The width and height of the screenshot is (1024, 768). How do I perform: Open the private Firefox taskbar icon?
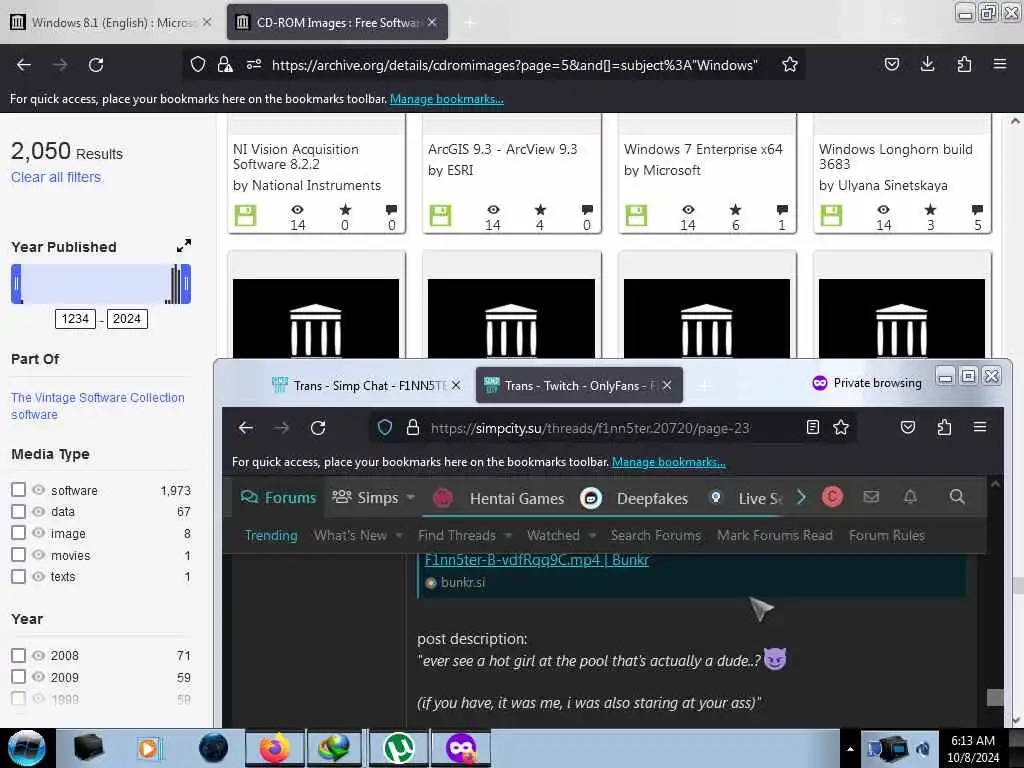(460, 748)
